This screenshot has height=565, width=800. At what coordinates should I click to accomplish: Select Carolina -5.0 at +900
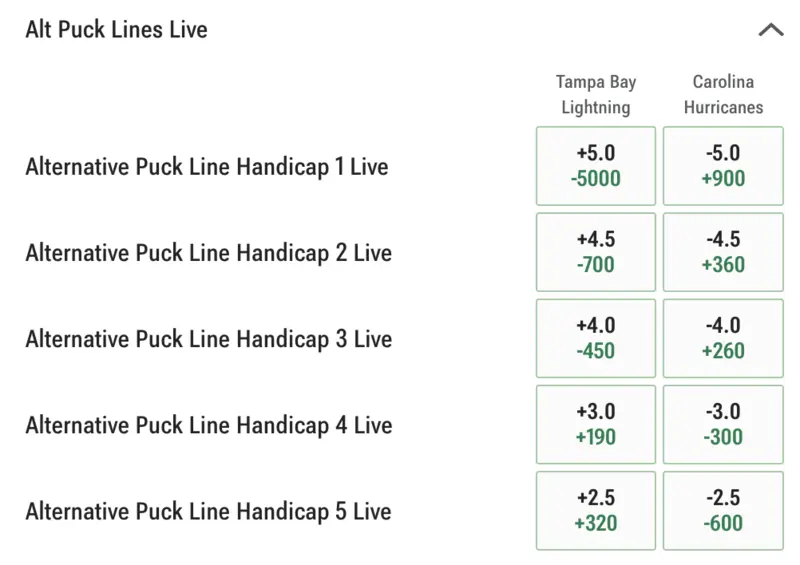pos(723,166)
